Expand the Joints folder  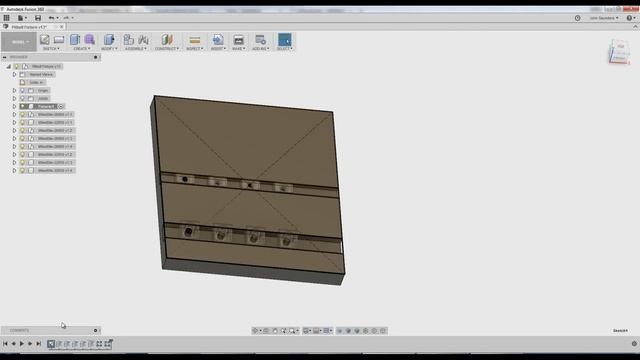pyautogui.click(x=14, y=98)
